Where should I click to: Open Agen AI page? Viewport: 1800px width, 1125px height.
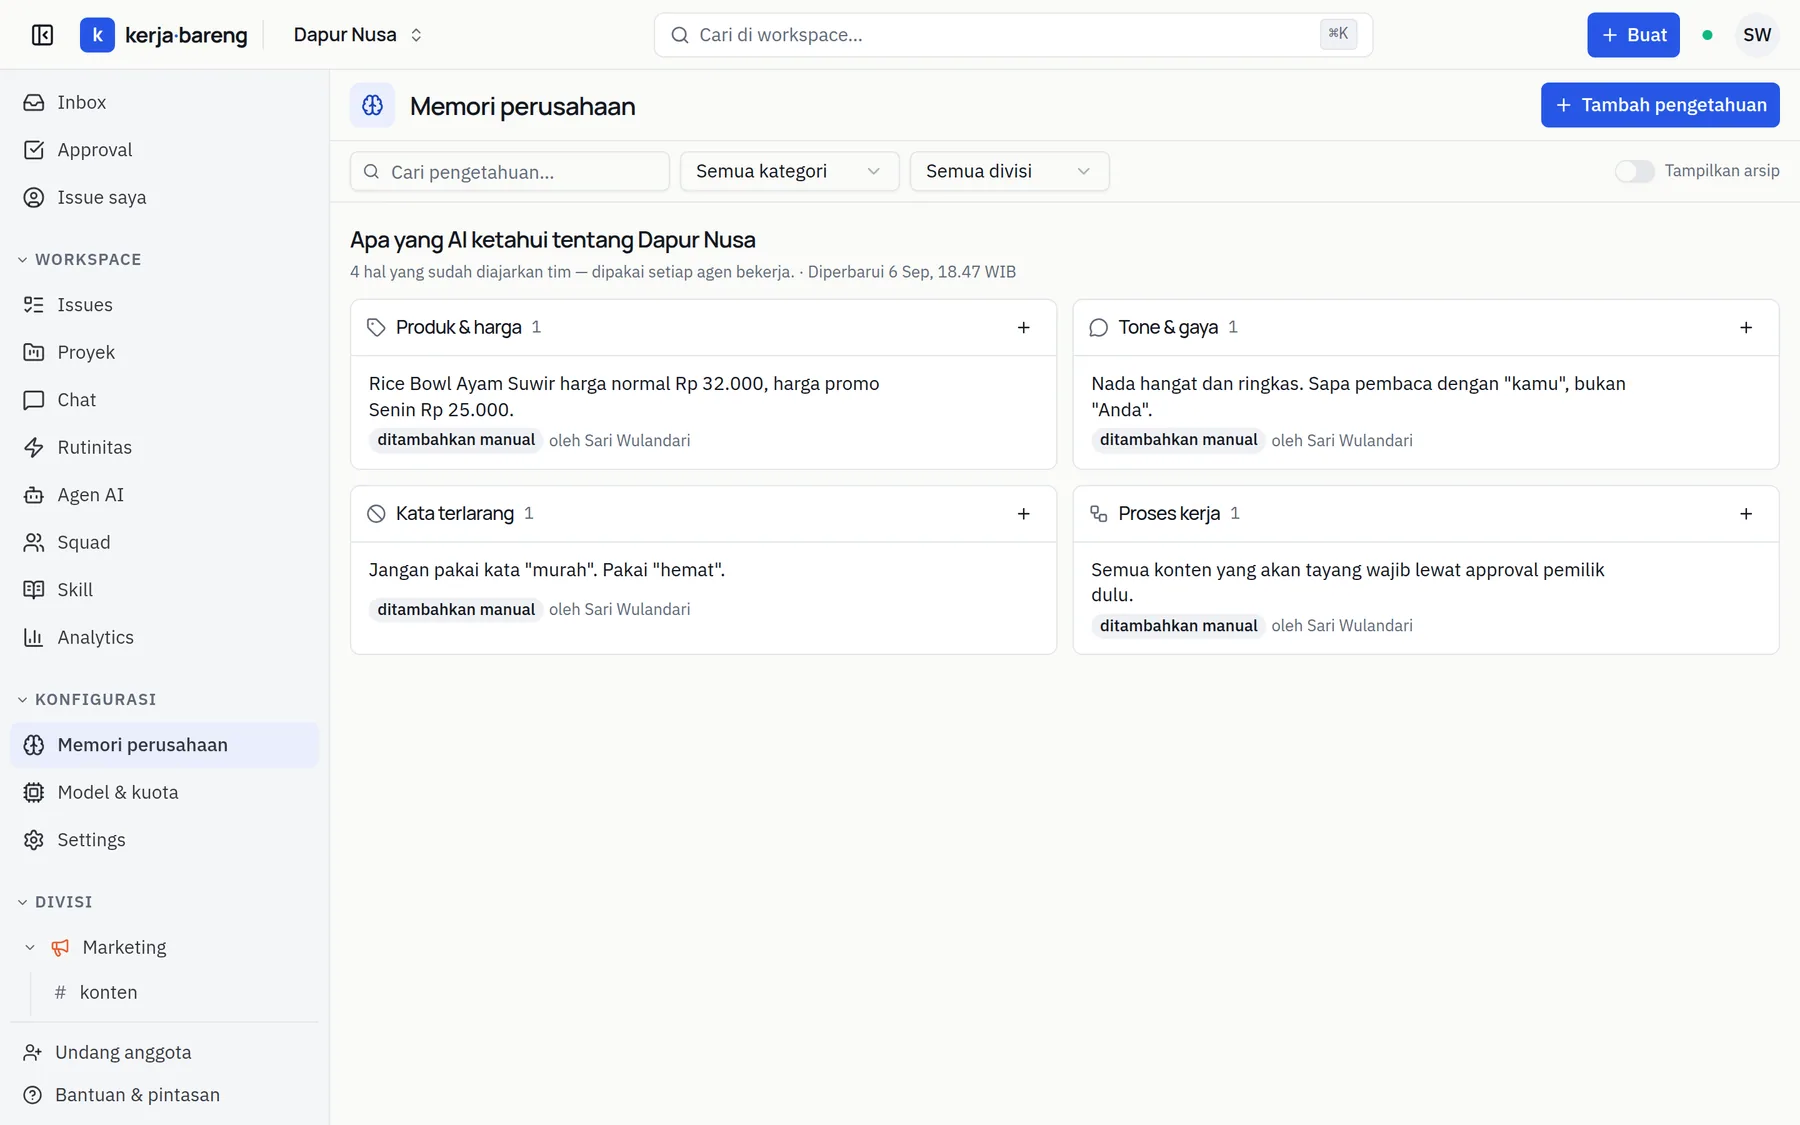164,495
